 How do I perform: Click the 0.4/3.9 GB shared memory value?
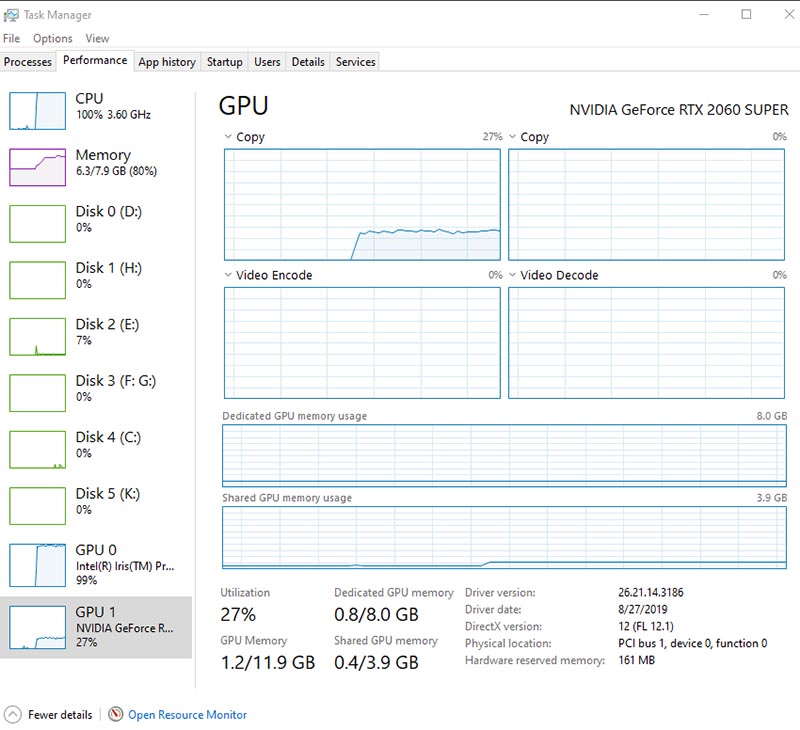[x=376, y=662]
